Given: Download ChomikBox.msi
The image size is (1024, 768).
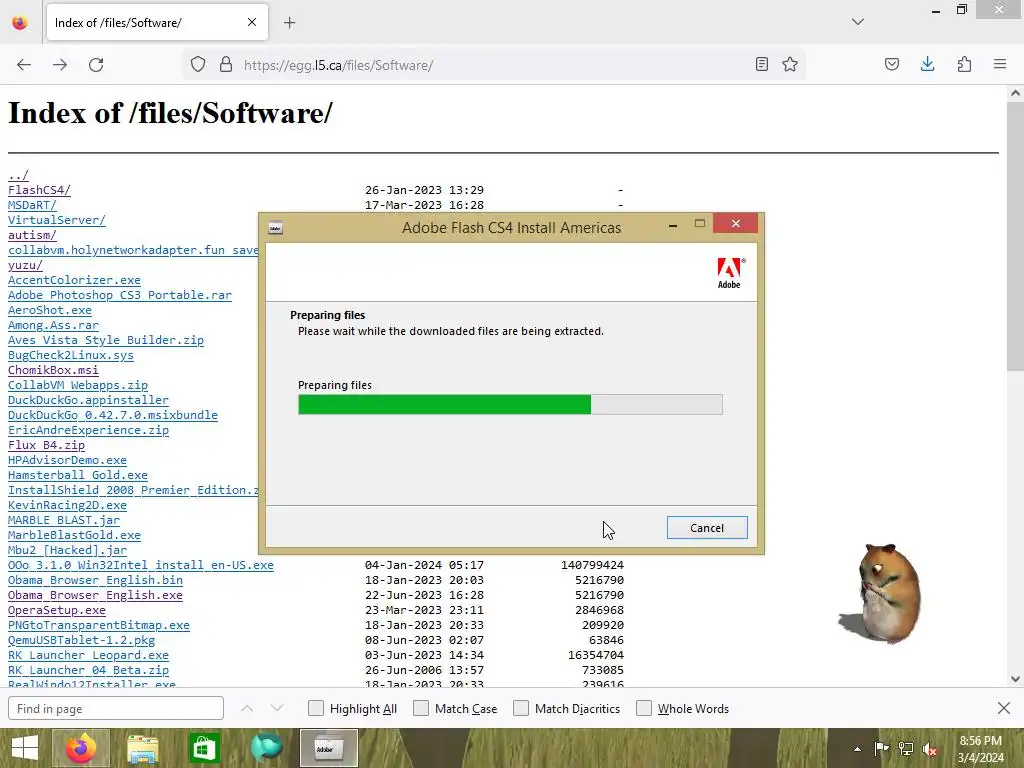Looking at the screenshot, I should tap(53, 370).
